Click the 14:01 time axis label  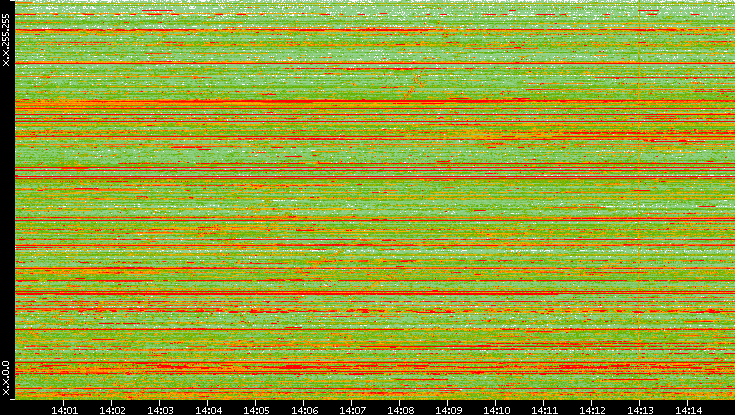[x=64, y=410]
